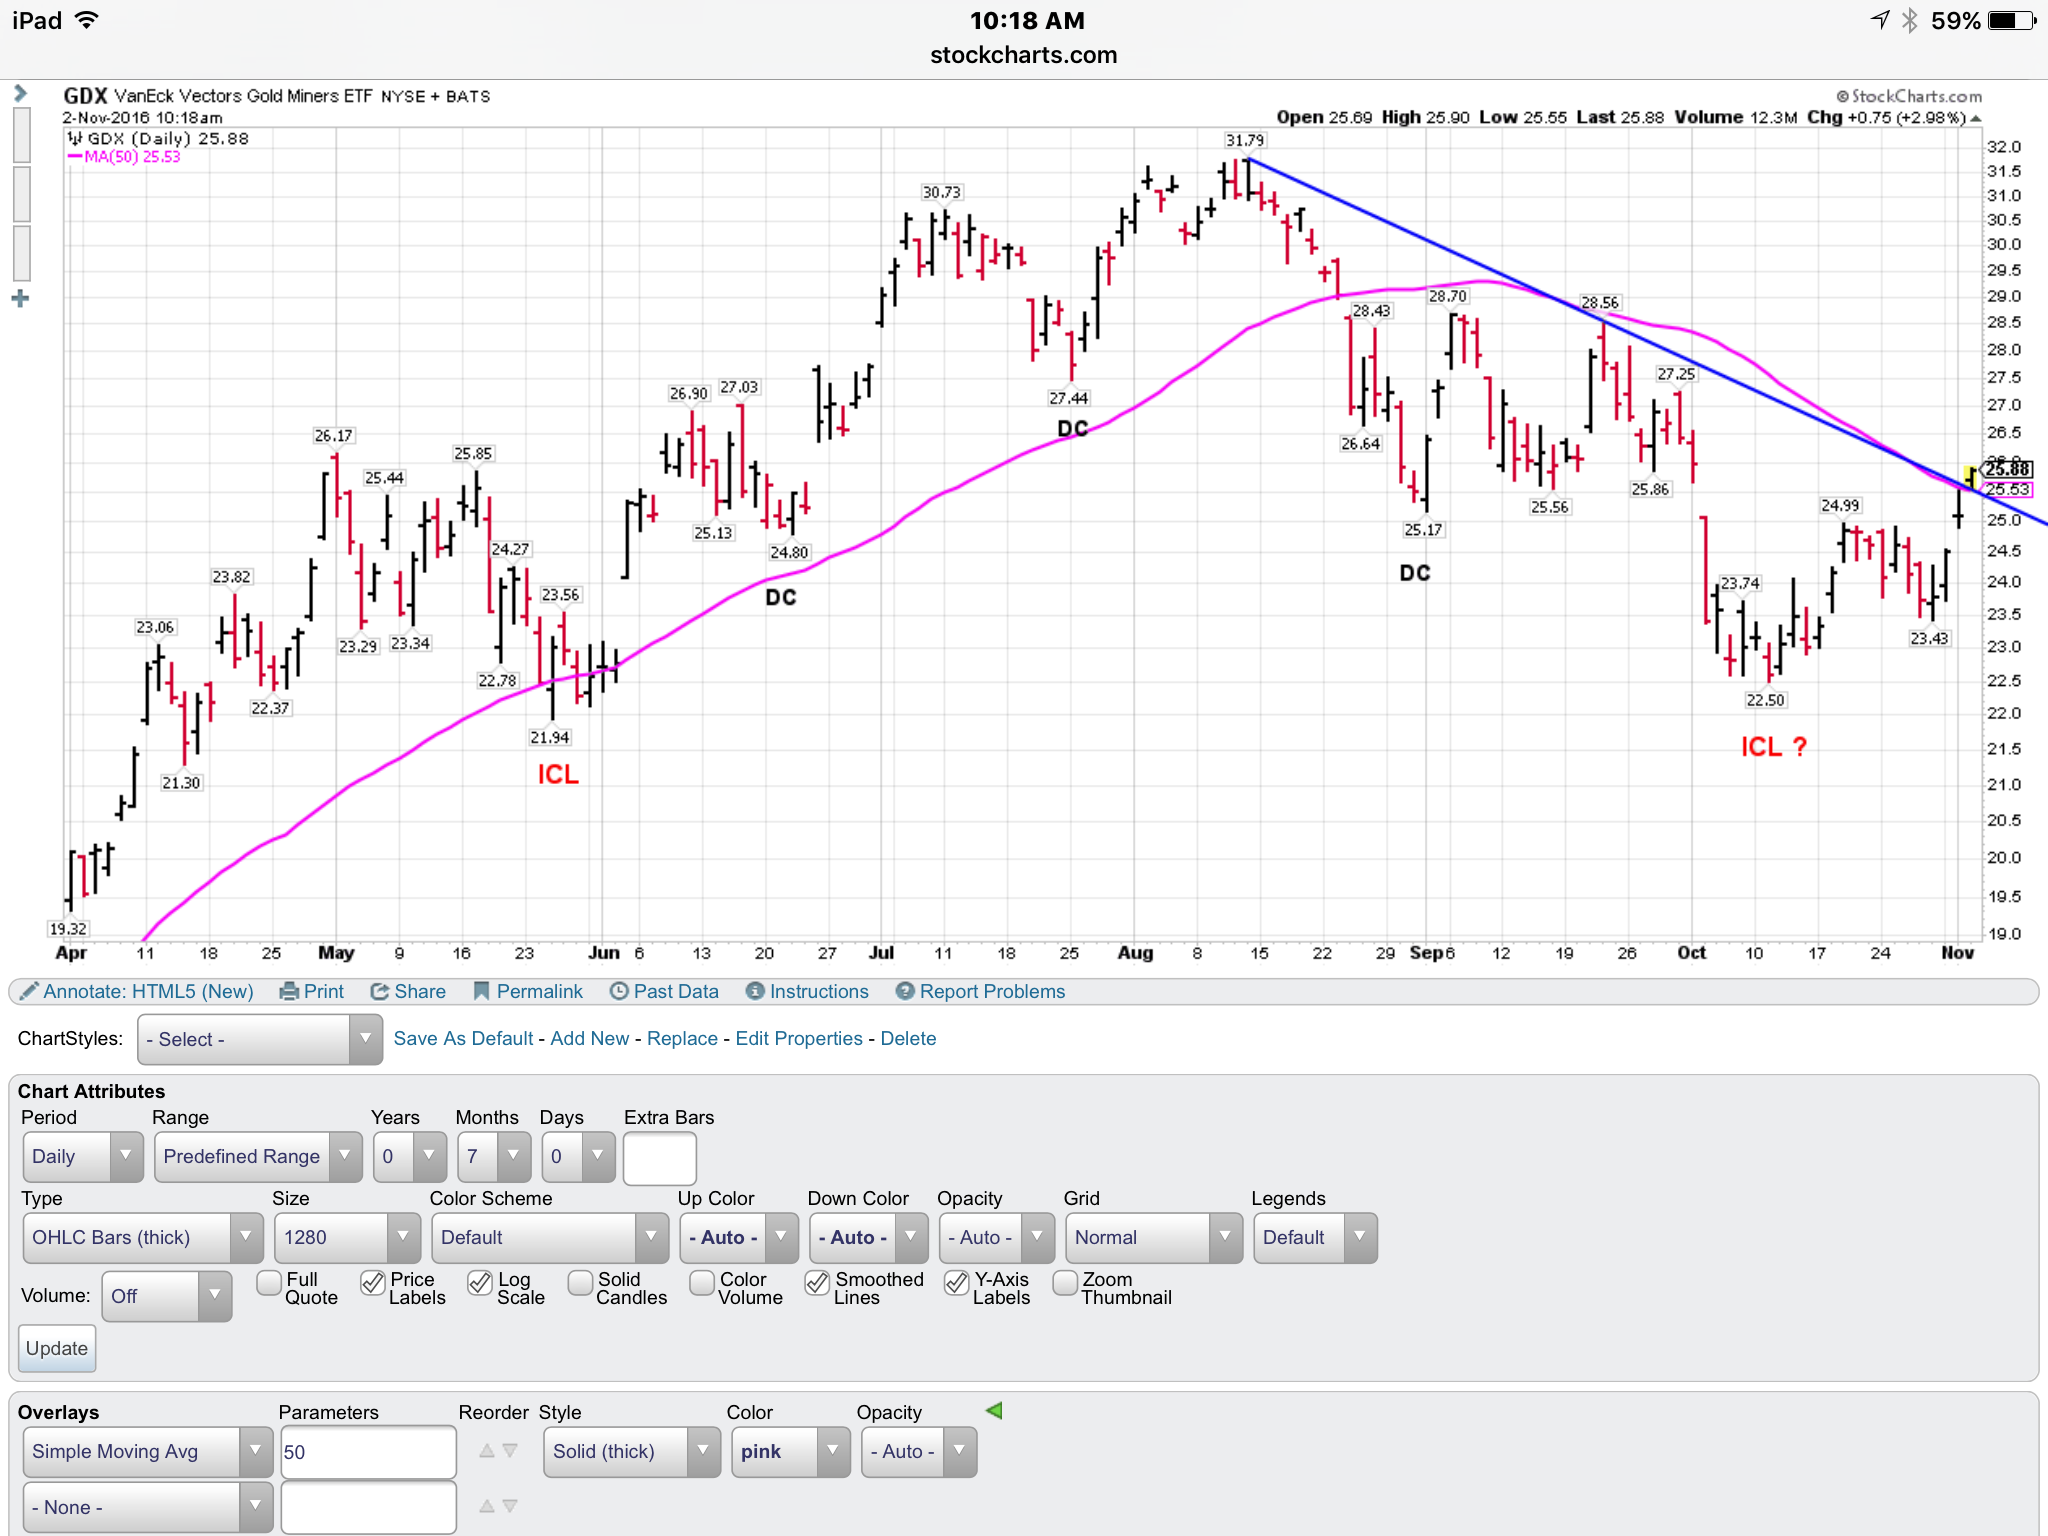Click the Annotate pencil icon
2048x1536 pixels.
(29, 991)
